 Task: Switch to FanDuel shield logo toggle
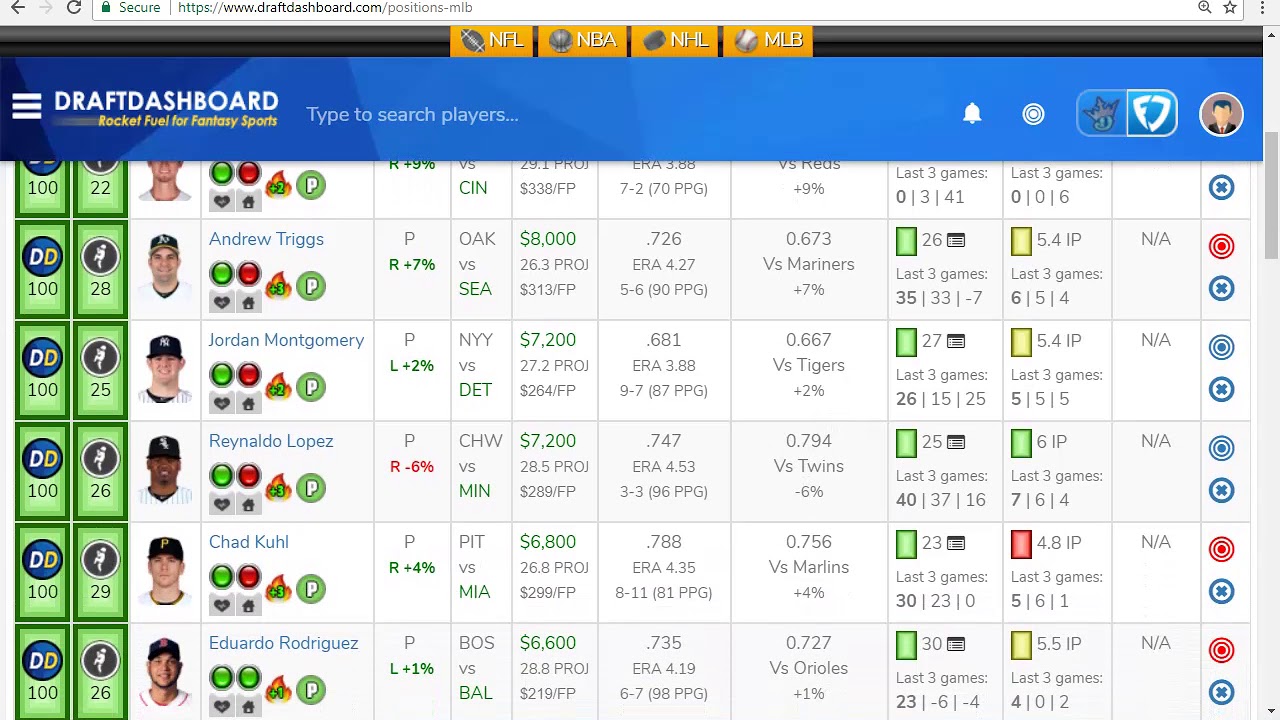pos(1151,113)
